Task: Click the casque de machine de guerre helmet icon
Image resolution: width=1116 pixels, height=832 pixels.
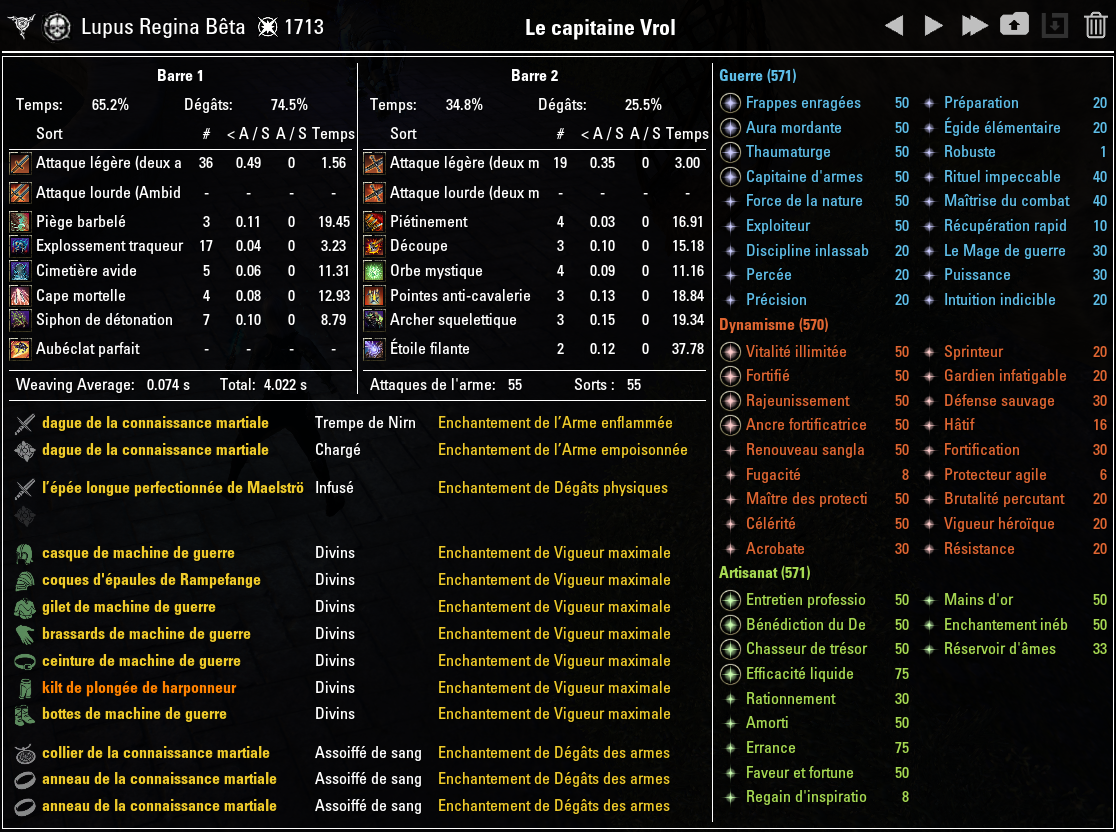Action: [x=25, y=553]
